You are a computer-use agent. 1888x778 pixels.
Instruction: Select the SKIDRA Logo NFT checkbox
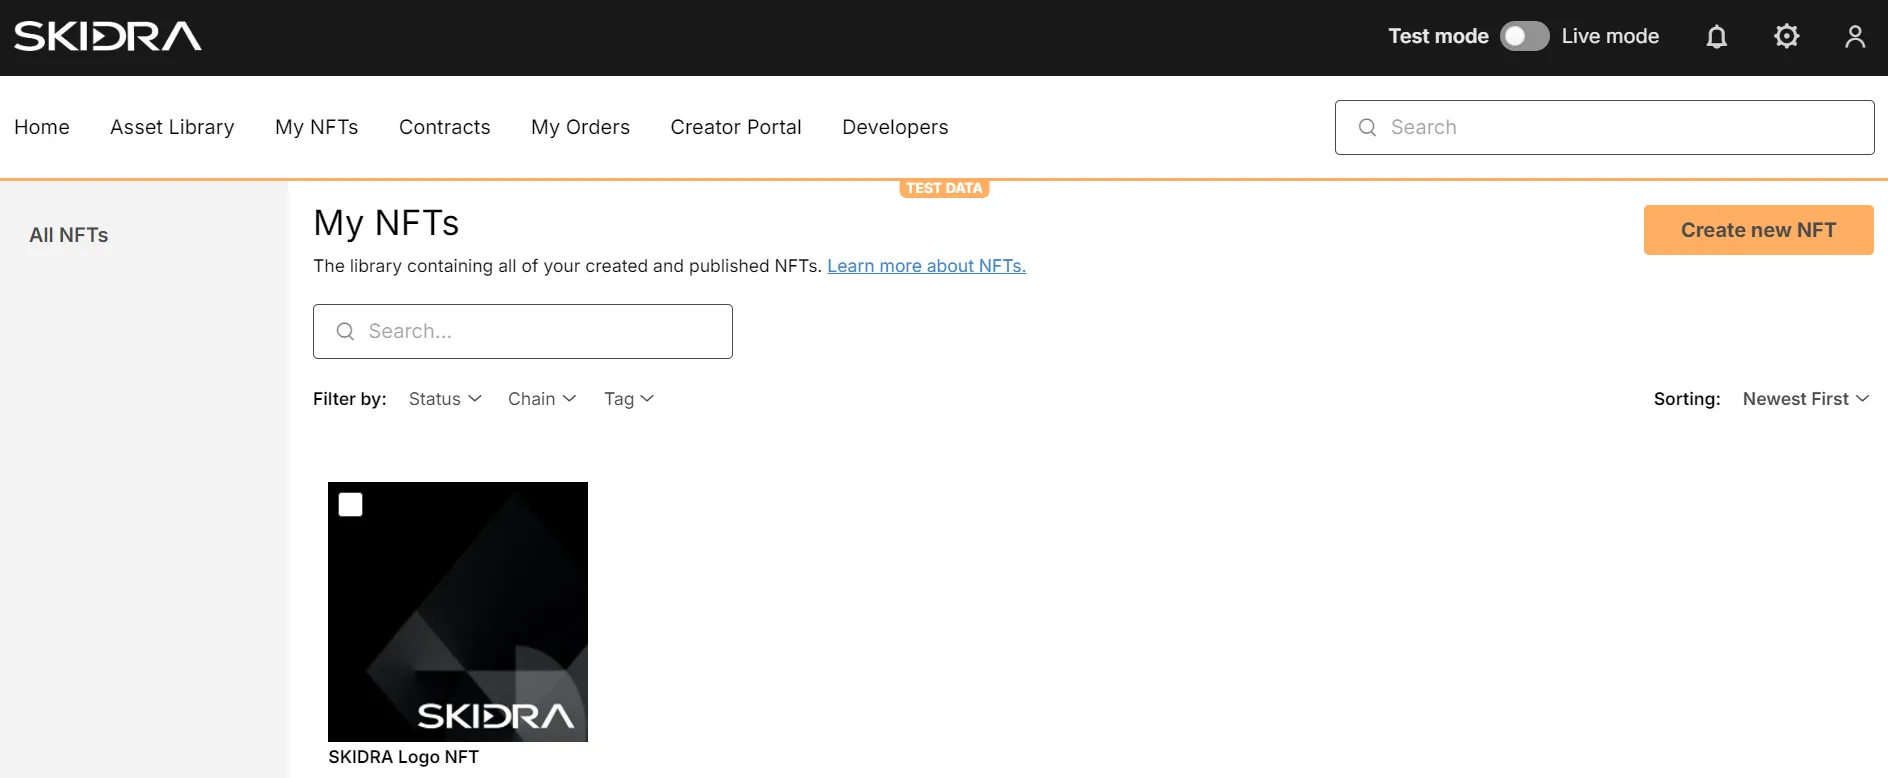[350, 504]
